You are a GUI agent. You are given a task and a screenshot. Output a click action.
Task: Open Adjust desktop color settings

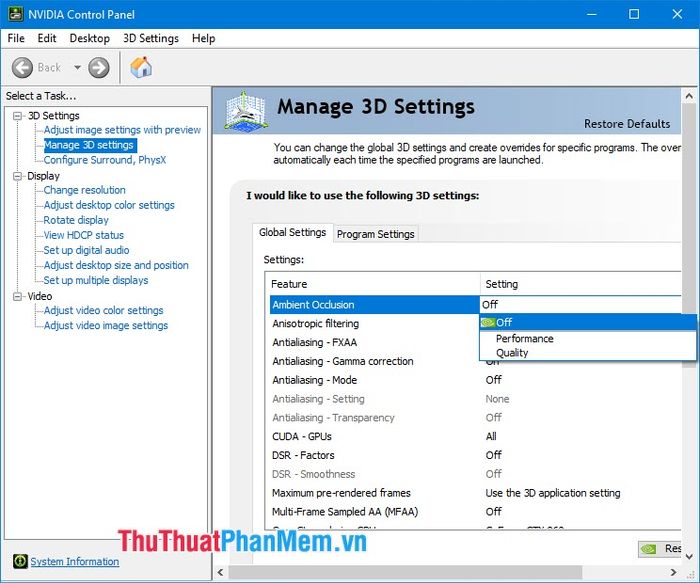click(109, 205)
